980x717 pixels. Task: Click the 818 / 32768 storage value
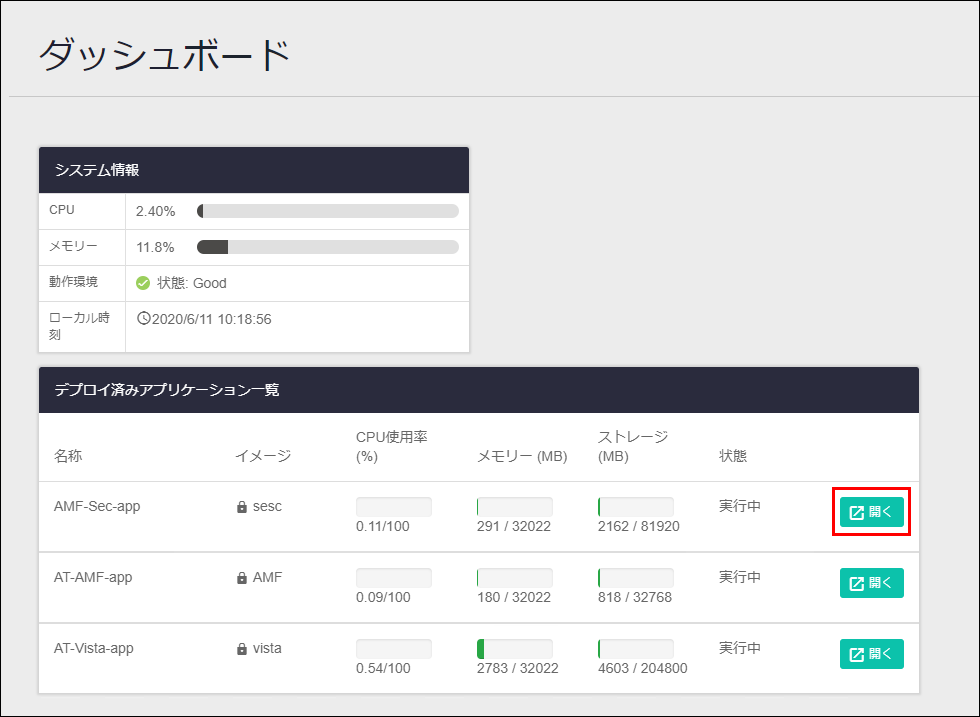click(x=635, y=598)
